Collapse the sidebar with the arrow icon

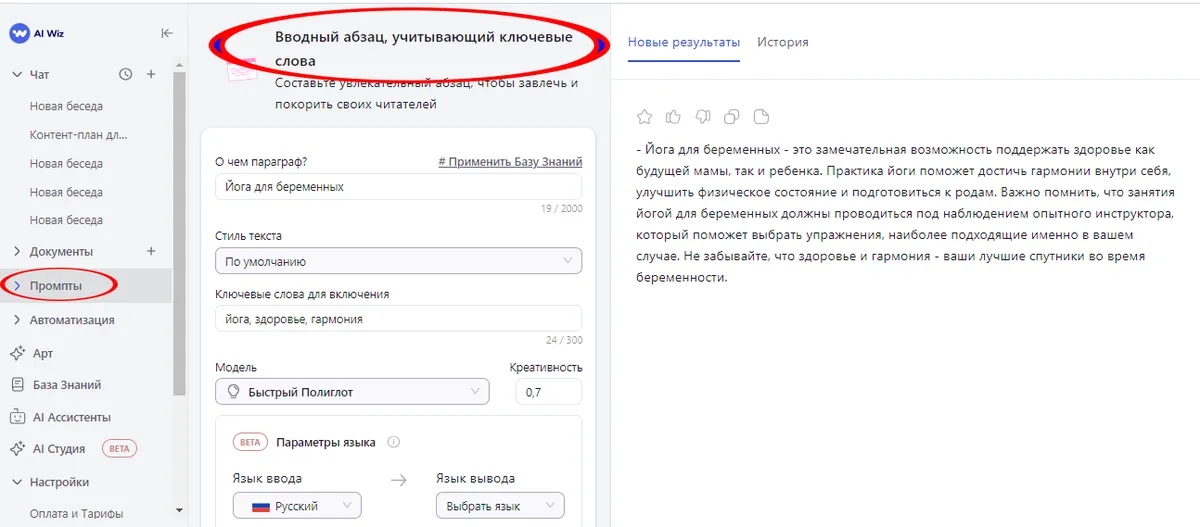[x=167, y=33]
